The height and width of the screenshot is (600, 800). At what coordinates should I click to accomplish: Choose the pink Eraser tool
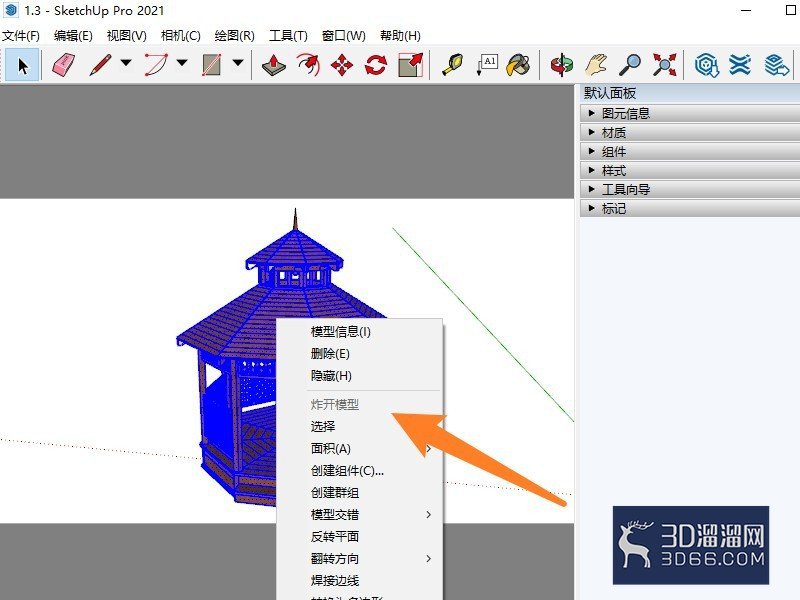[x=63, y=65]
